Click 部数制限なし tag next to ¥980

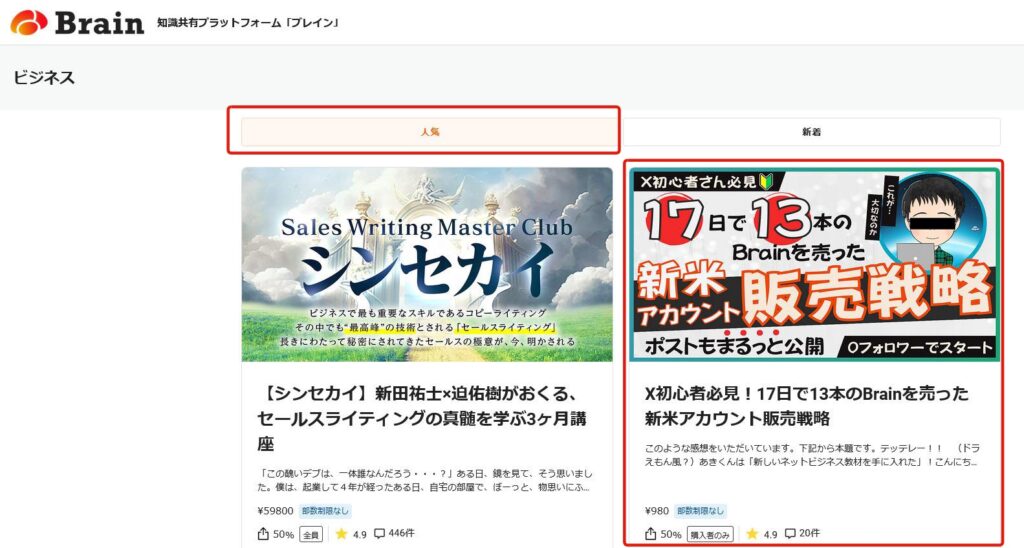(x=701, y=511)
